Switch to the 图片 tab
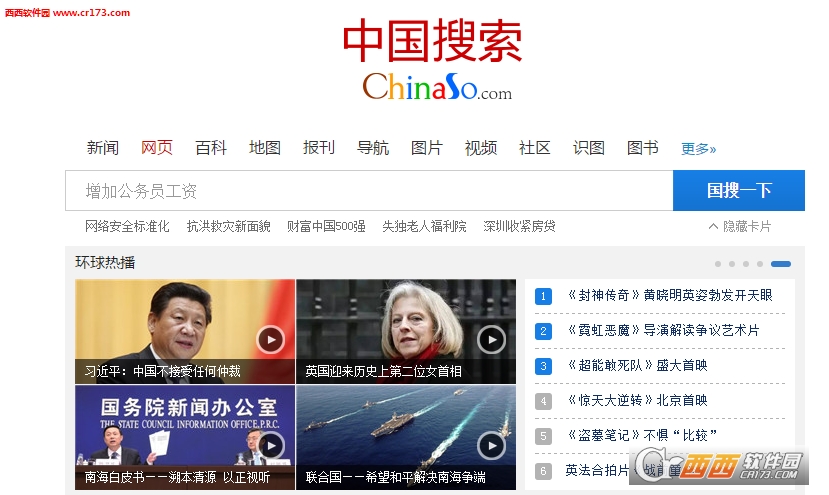Viewport: 829px width, 495px height. [x=427, y=148]
